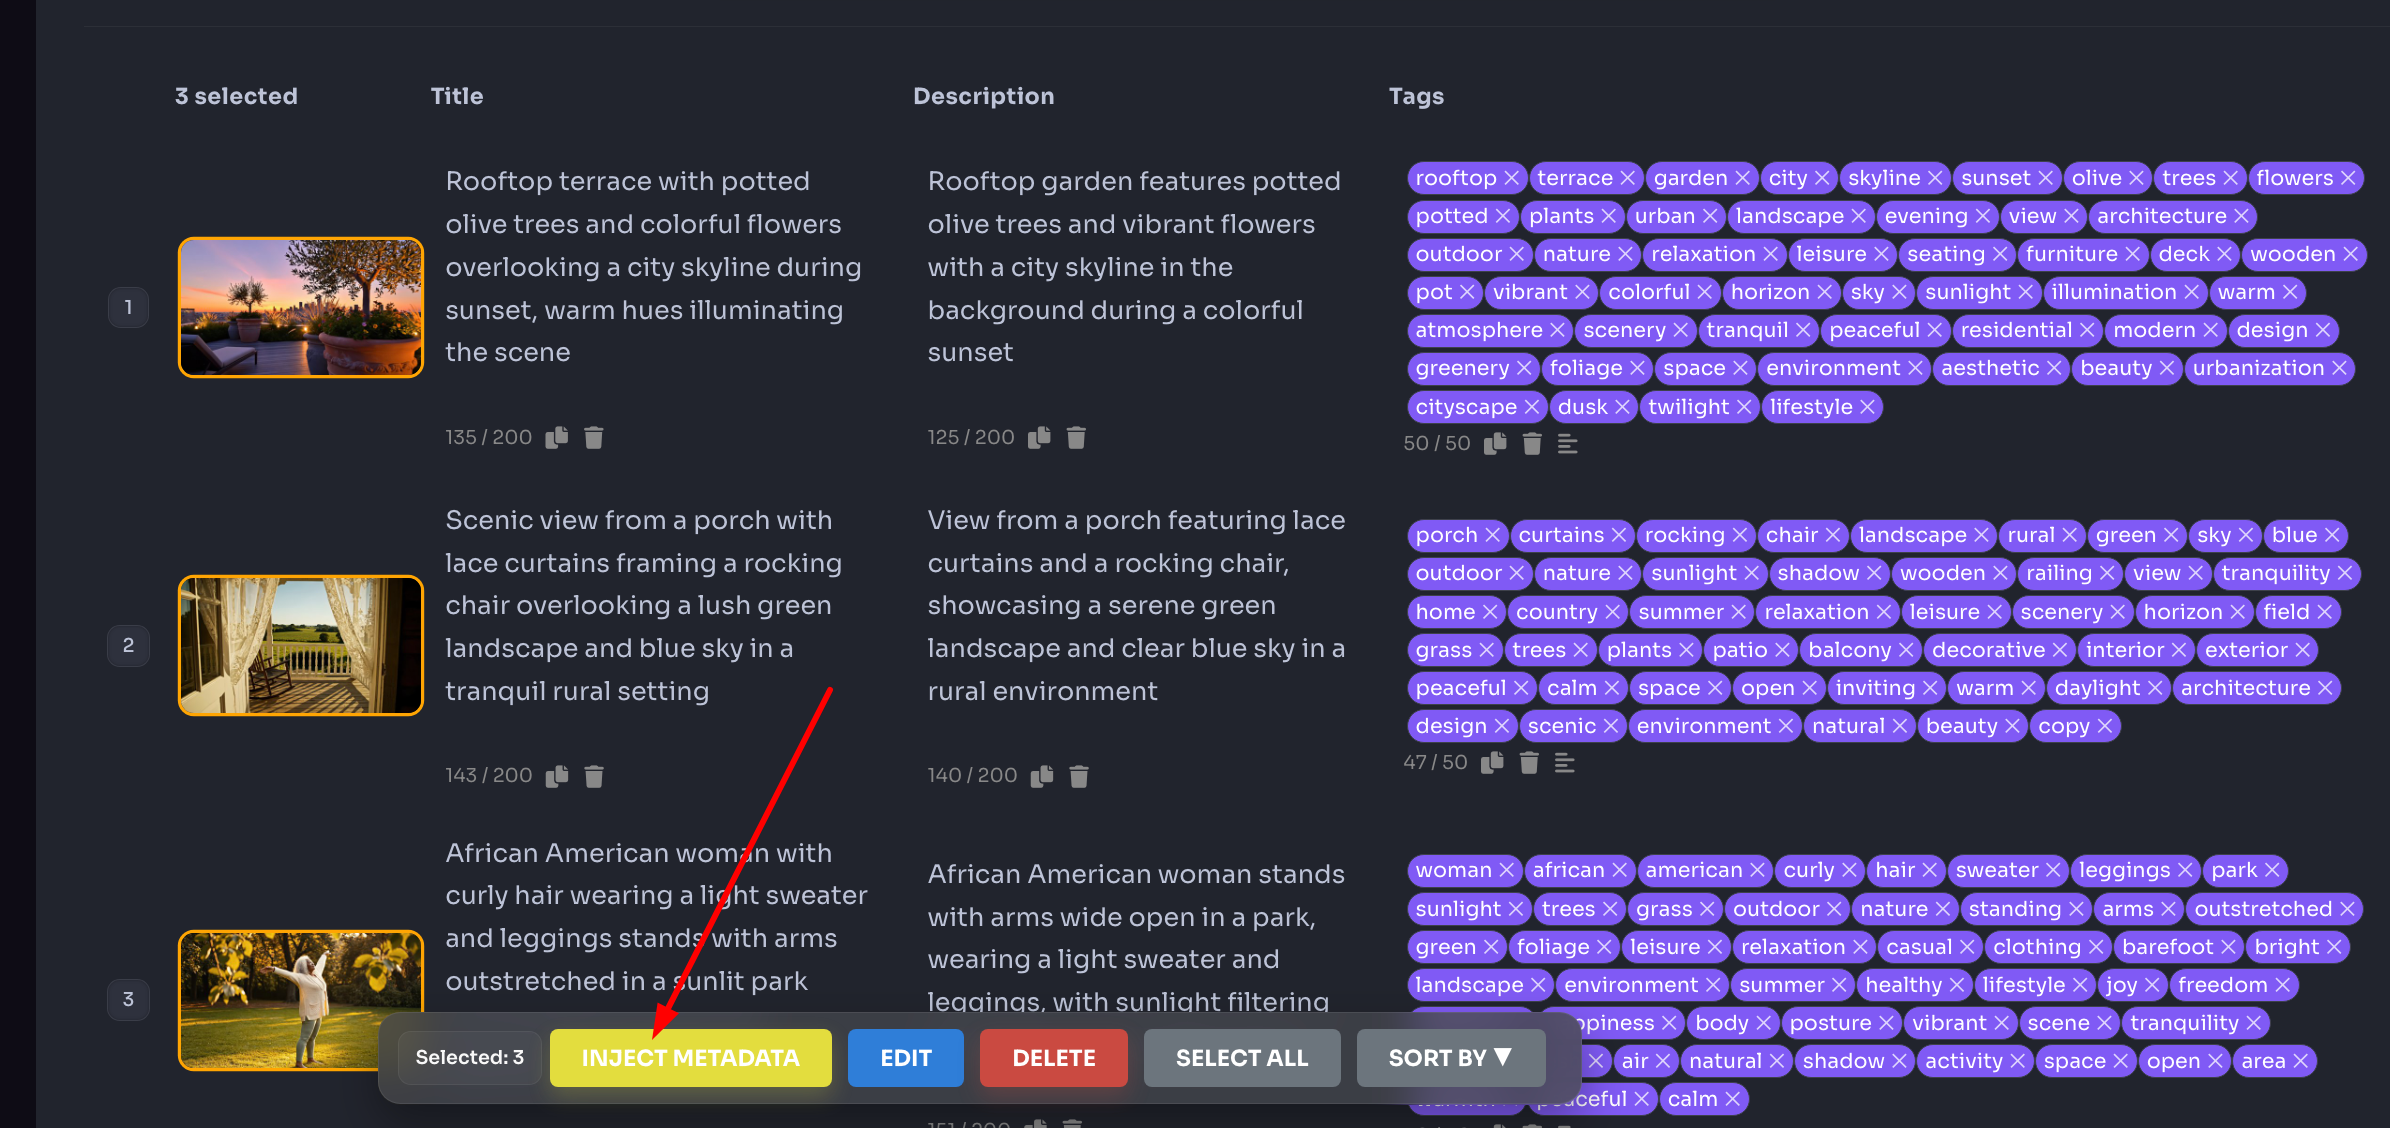2390x1128 pixels.
Task: Open the SORT BY dropdown
Action: click(1450, 1057)
